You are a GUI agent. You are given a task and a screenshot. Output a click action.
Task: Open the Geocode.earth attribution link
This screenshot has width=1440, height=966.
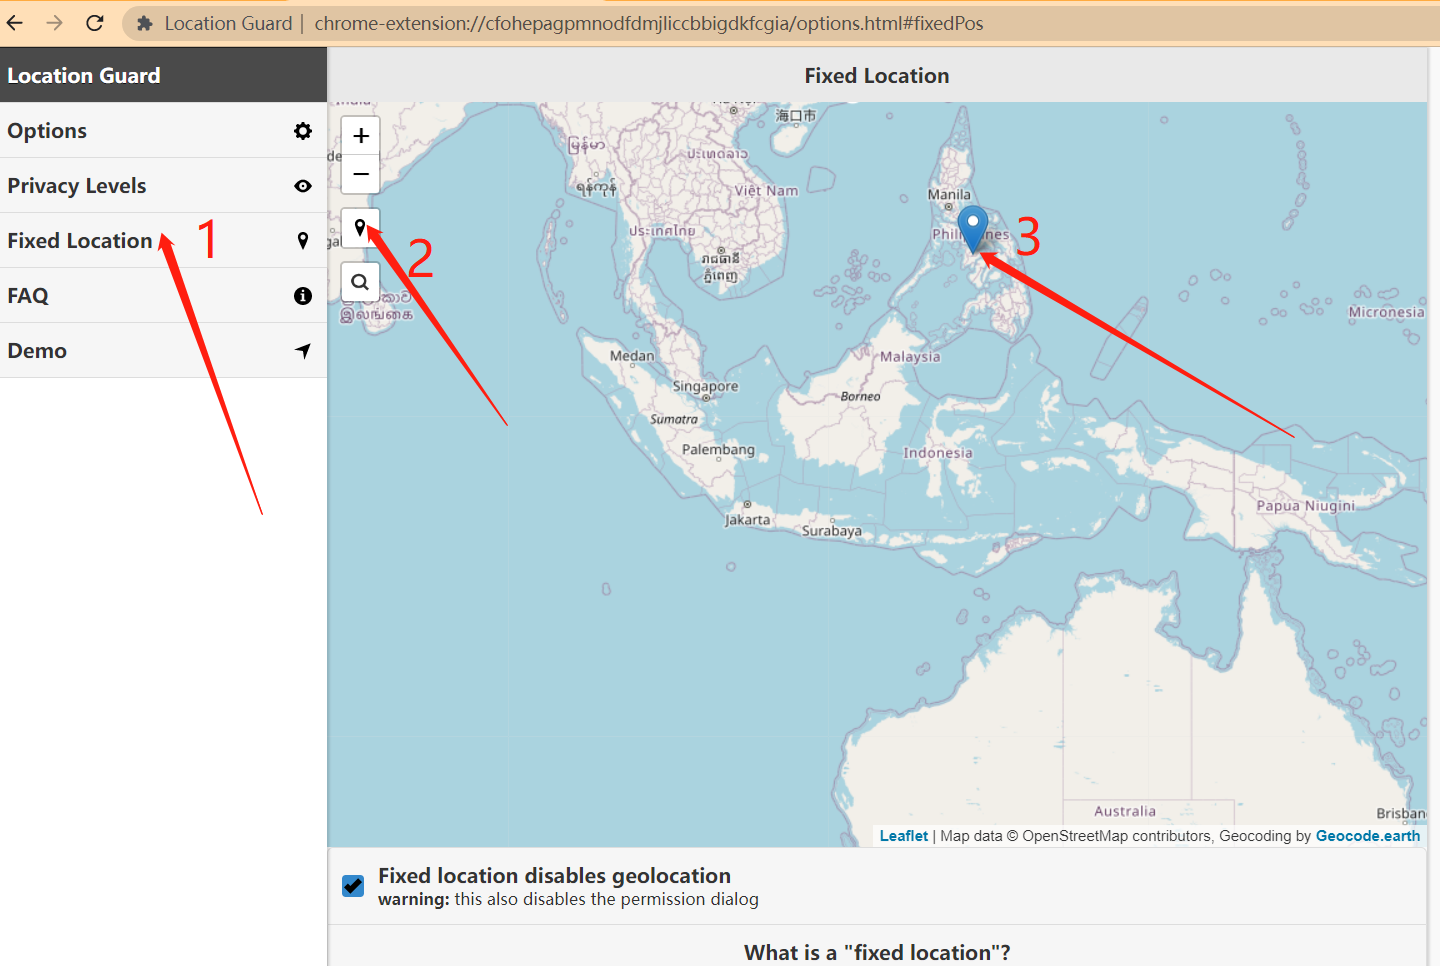[x=1368, y=836]
